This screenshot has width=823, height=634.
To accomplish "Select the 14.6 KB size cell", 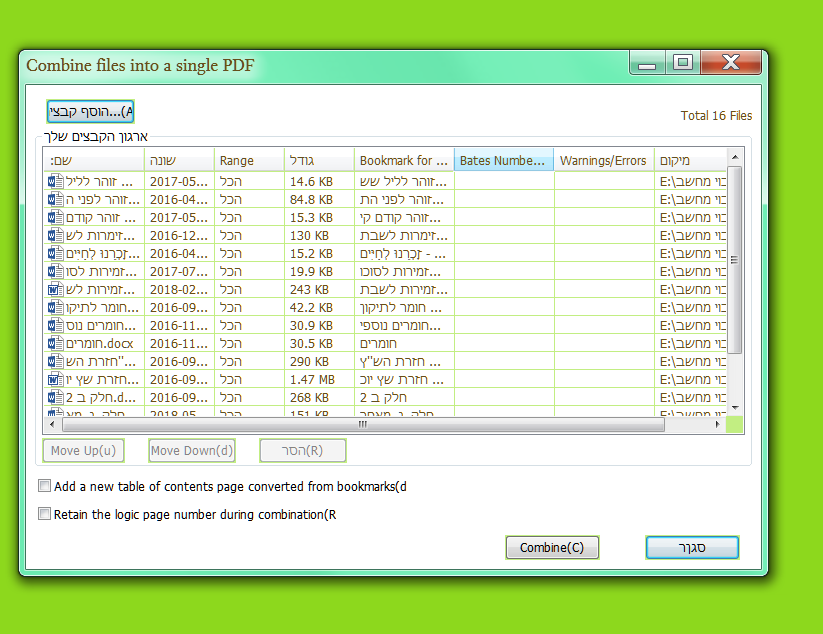I will [x=319, y=182].
